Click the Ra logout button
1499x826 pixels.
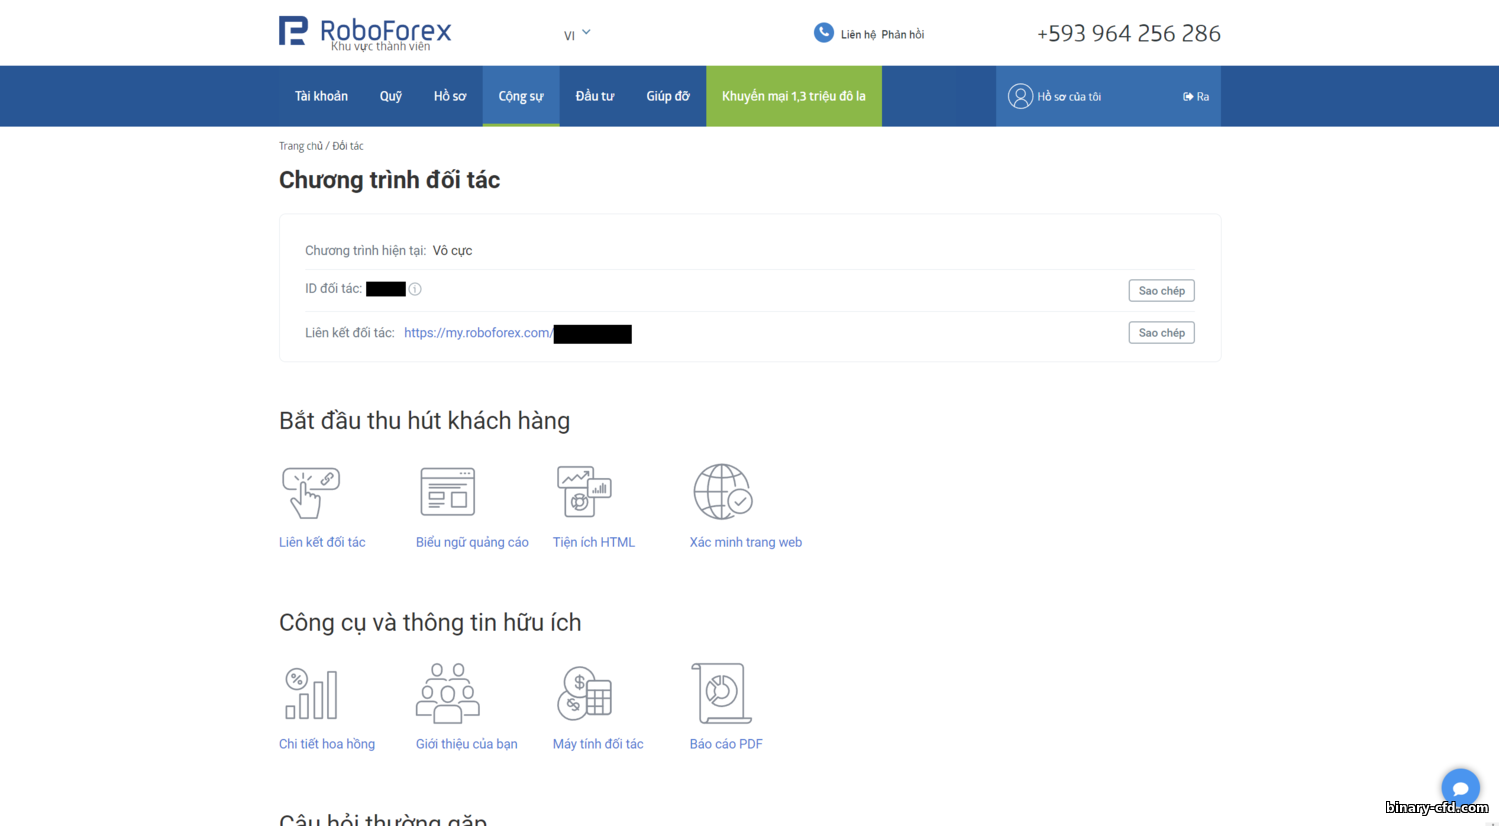[1196, 97]
